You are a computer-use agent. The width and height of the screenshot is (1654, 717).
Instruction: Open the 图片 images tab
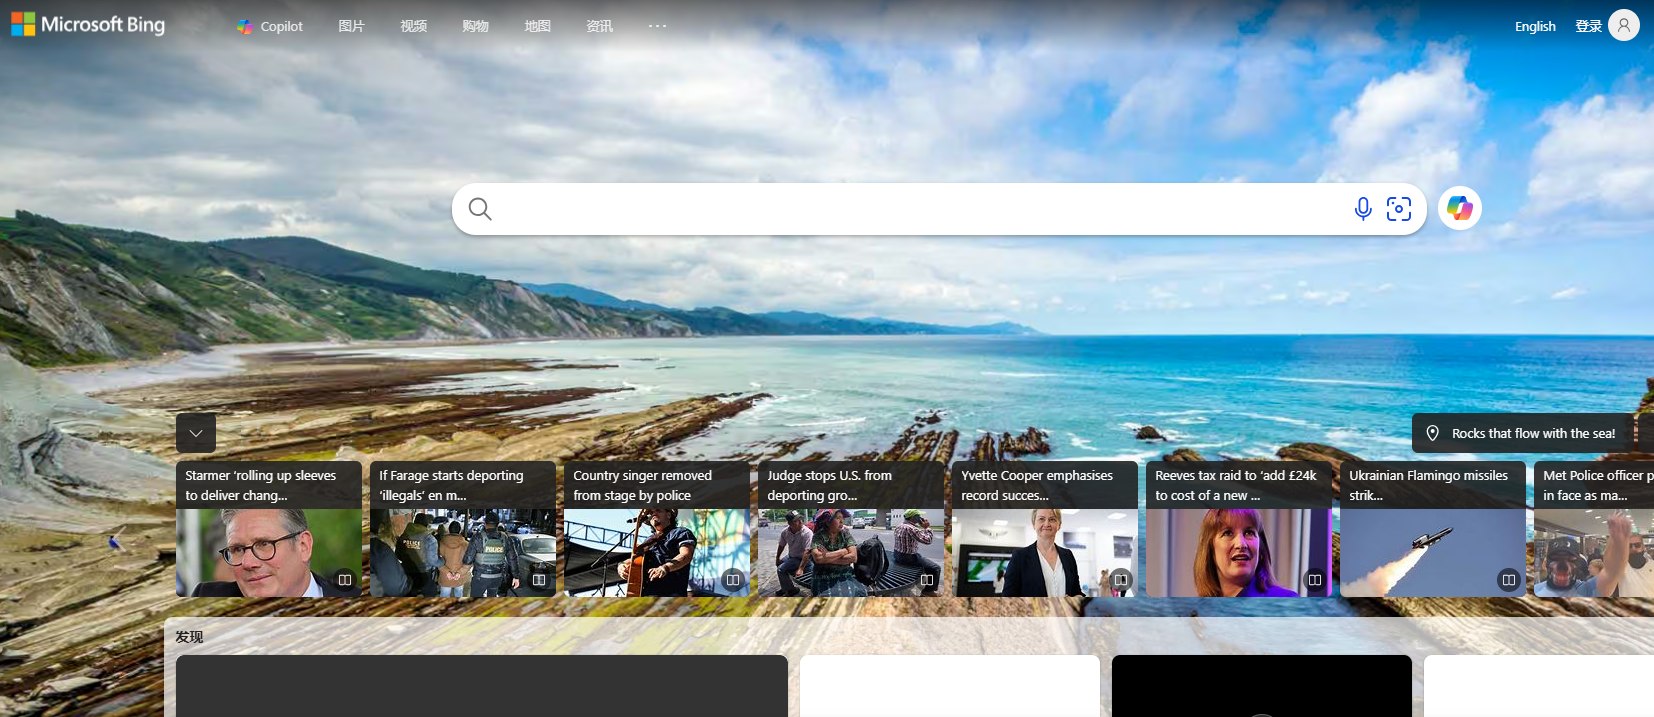[351, 27]
